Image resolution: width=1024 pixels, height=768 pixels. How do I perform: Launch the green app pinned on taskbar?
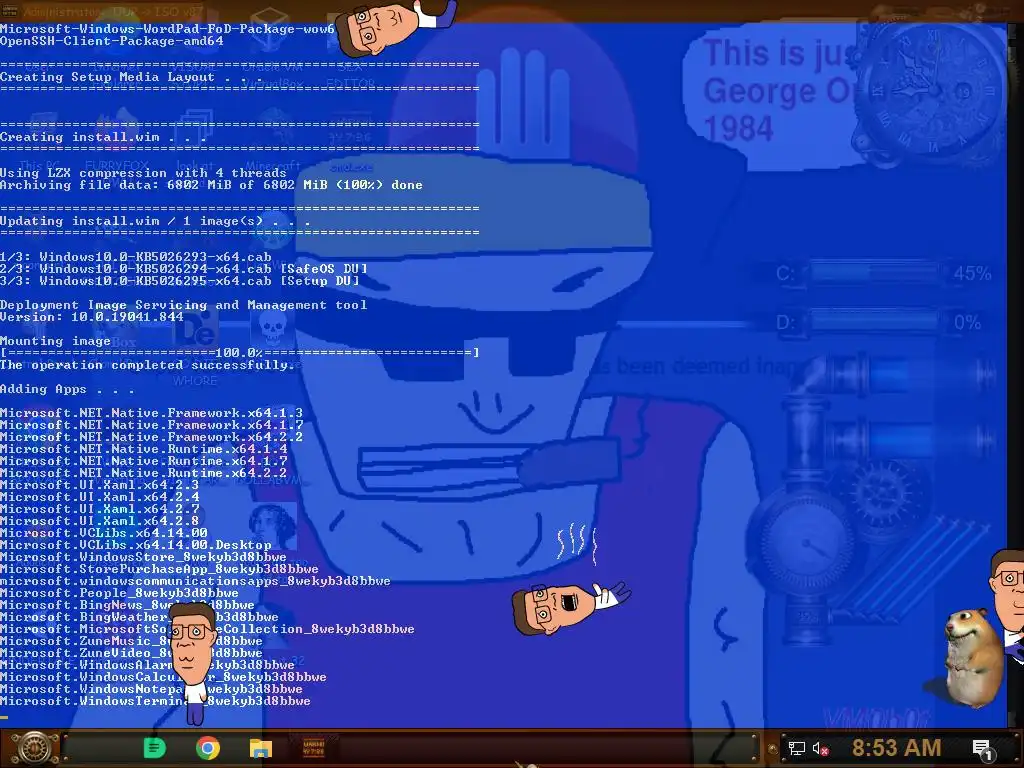coord(154,748)
